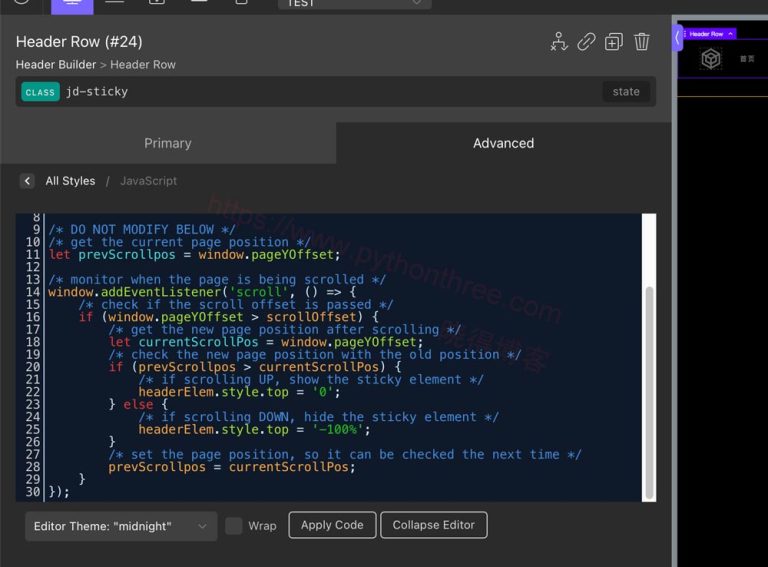Screen dimensions: 768x567
Task: Click the cube logo in preview
Action: point(710,60)
